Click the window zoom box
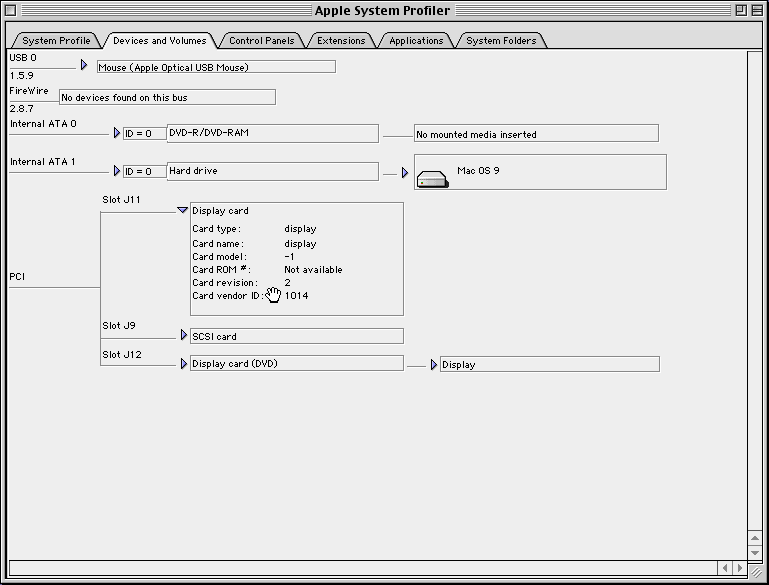The width and height of the screenshot is (769, 585). point(741,10)
